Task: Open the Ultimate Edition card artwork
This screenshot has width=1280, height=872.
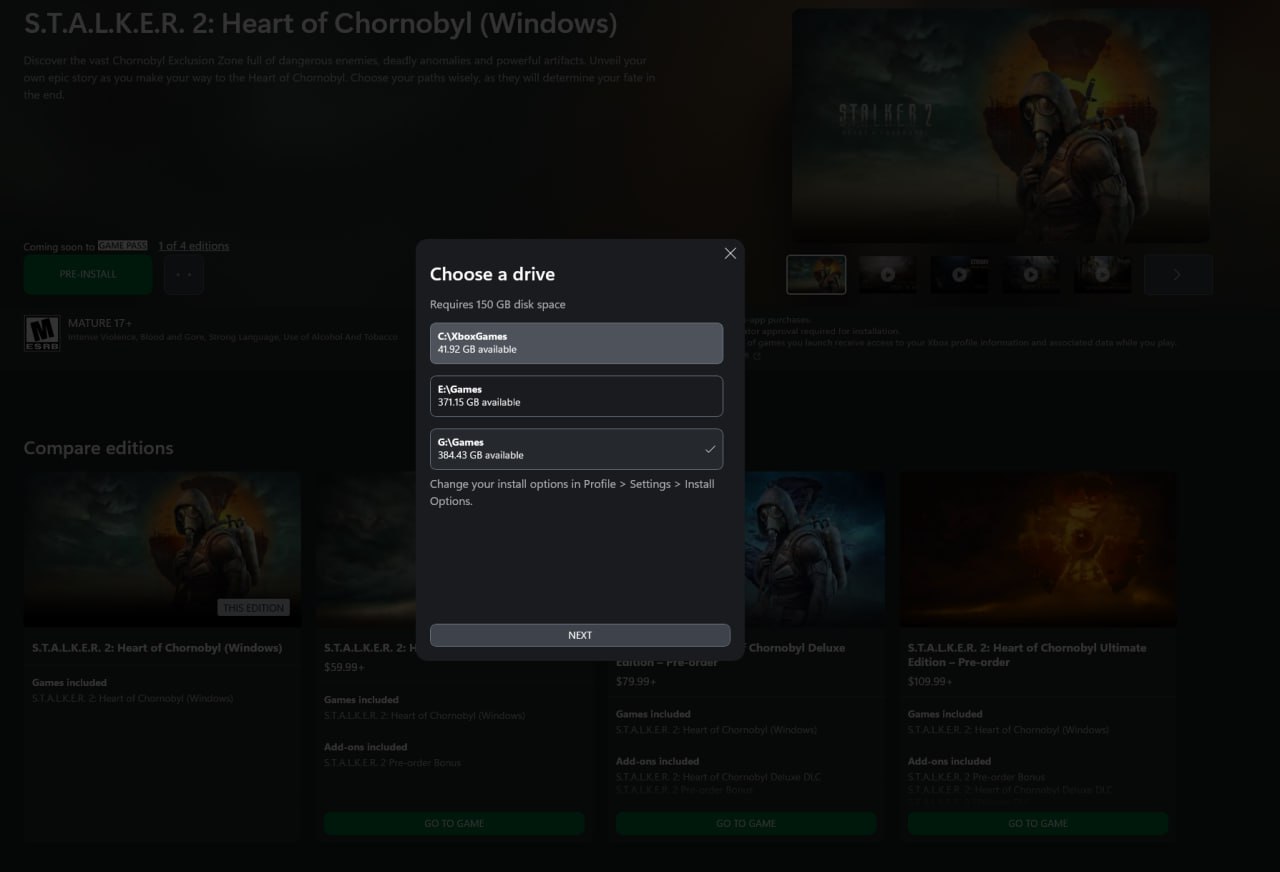Action: click(x=1038, y=549)
